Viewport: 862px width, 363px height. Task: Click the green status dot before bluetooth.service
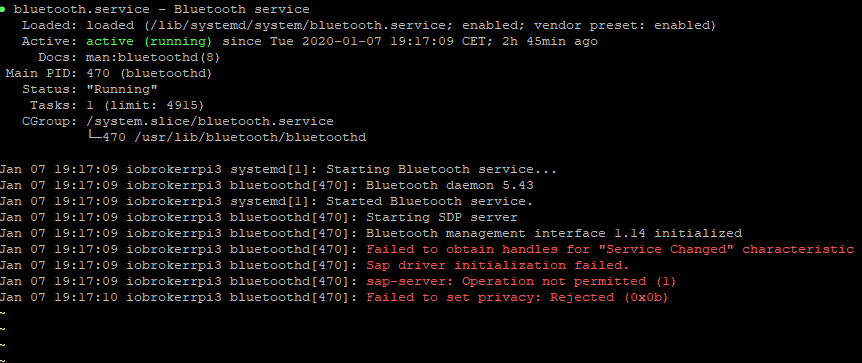(3, 10)
